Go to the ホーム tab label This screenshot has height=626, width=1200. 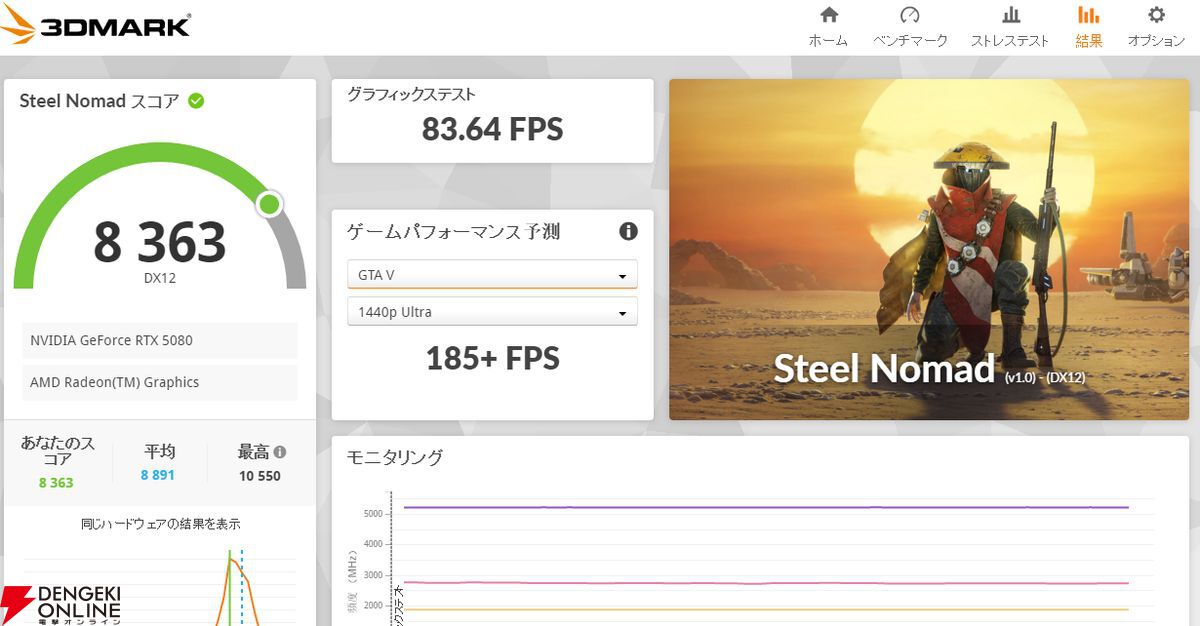tap(828, 41)
